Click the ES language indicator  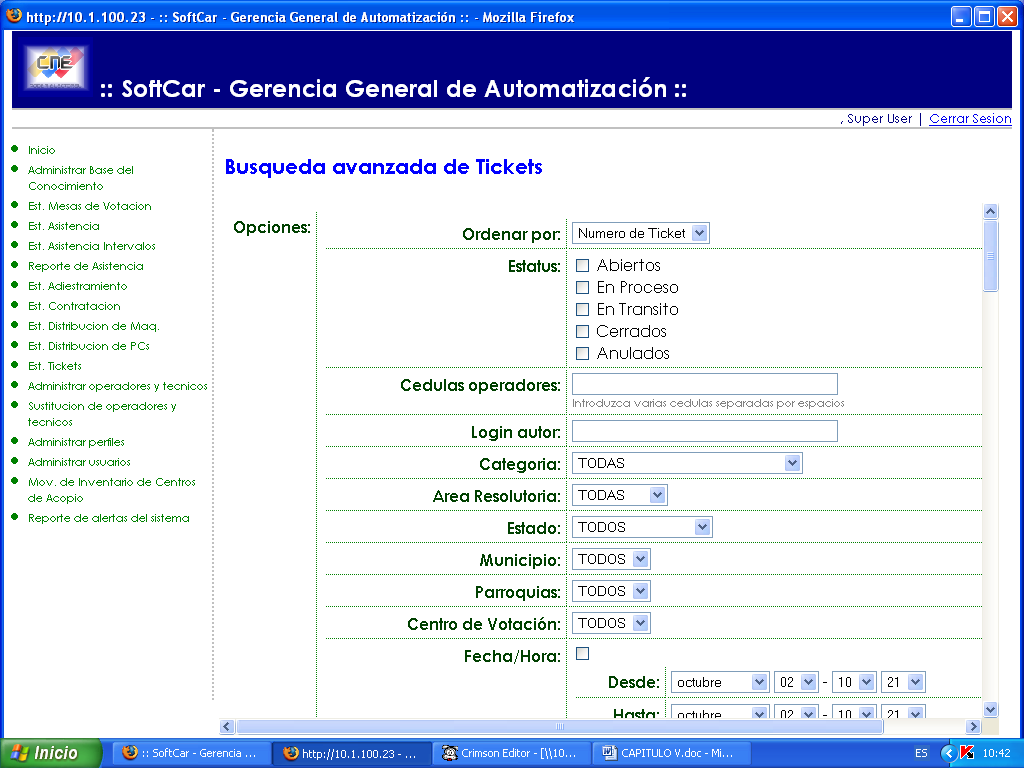coord(921,753)
